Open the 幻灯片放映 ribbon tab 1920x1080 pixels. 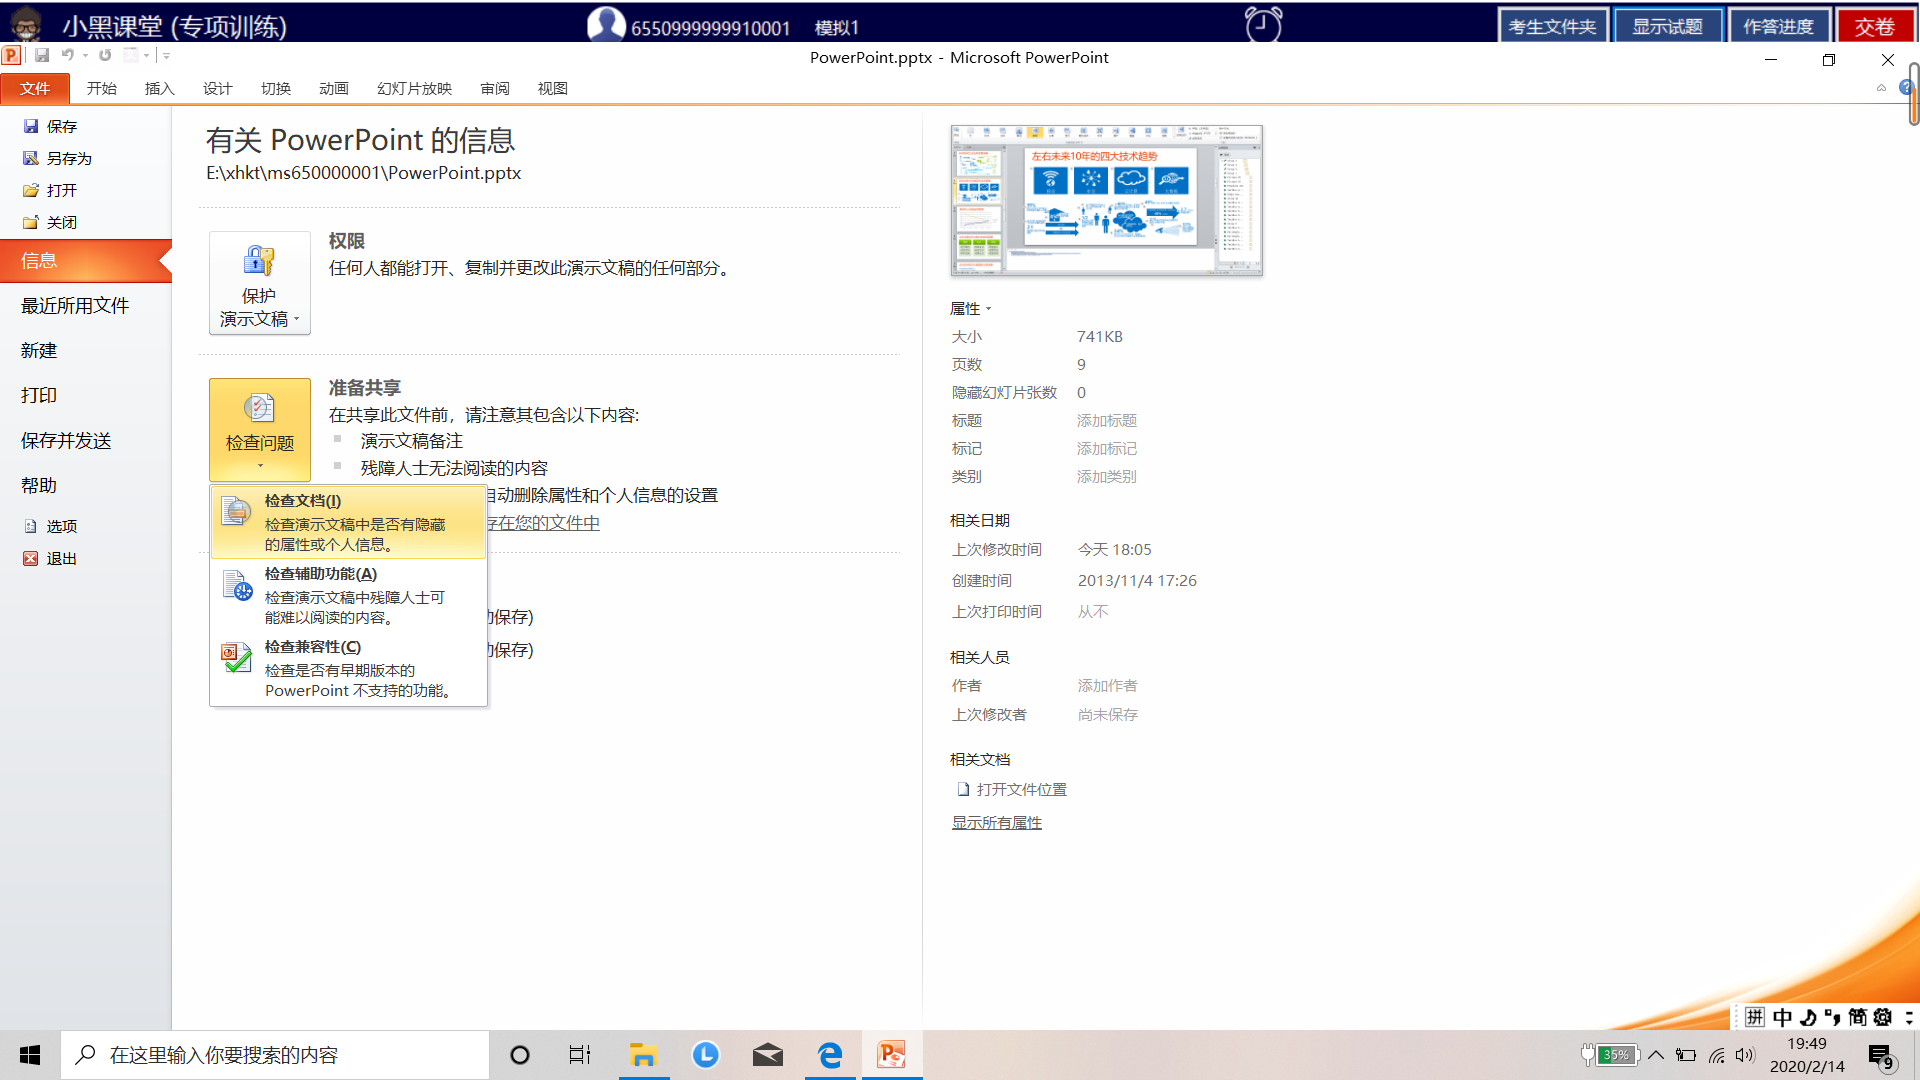coord(415,88)
